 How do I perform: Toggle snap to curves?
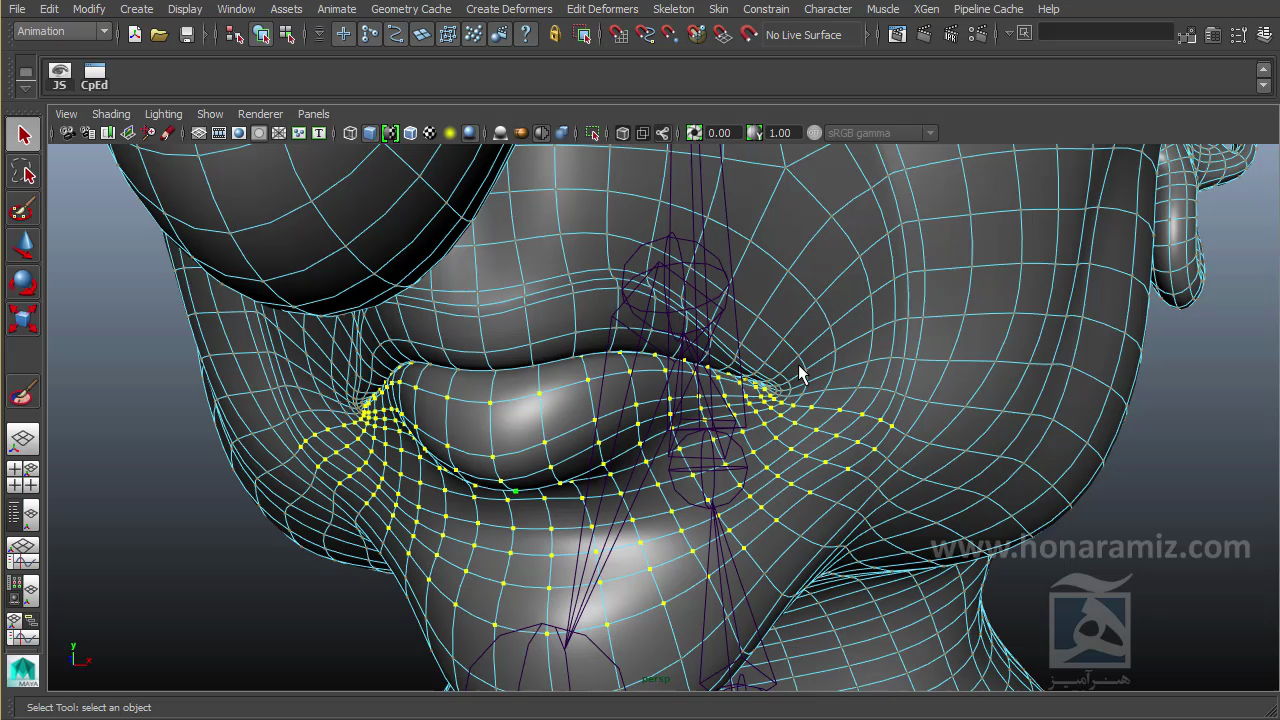click(645, 35)
